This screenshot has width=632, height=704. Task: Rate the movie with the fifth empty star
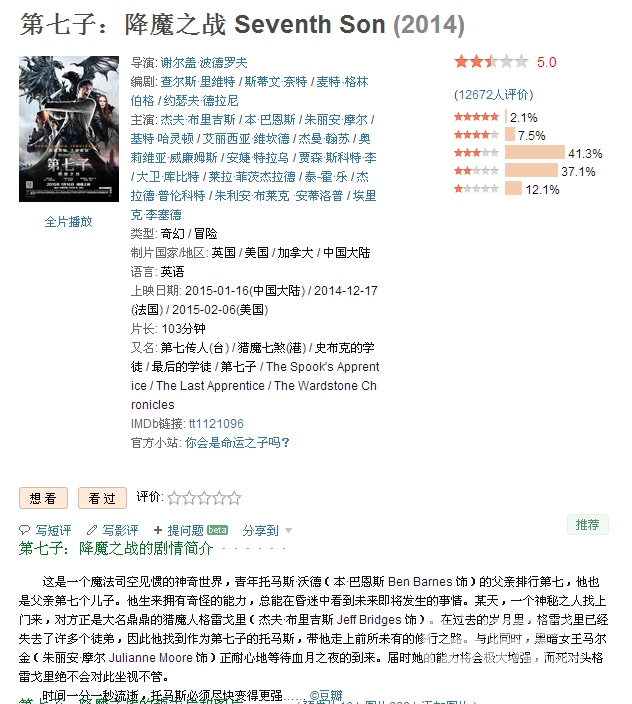pos(234,498)
